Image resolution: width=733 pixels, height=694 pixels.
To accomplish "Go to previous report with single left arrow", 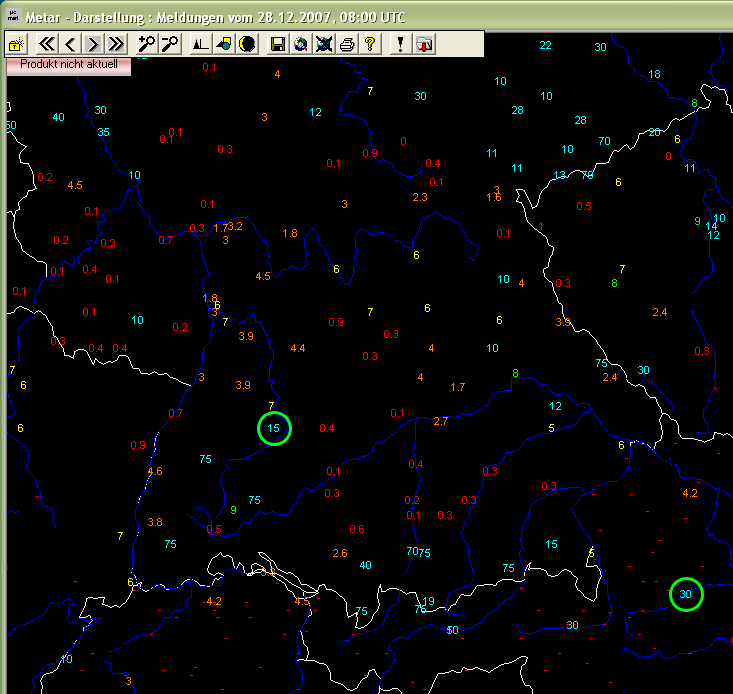I will pos(70,44).
